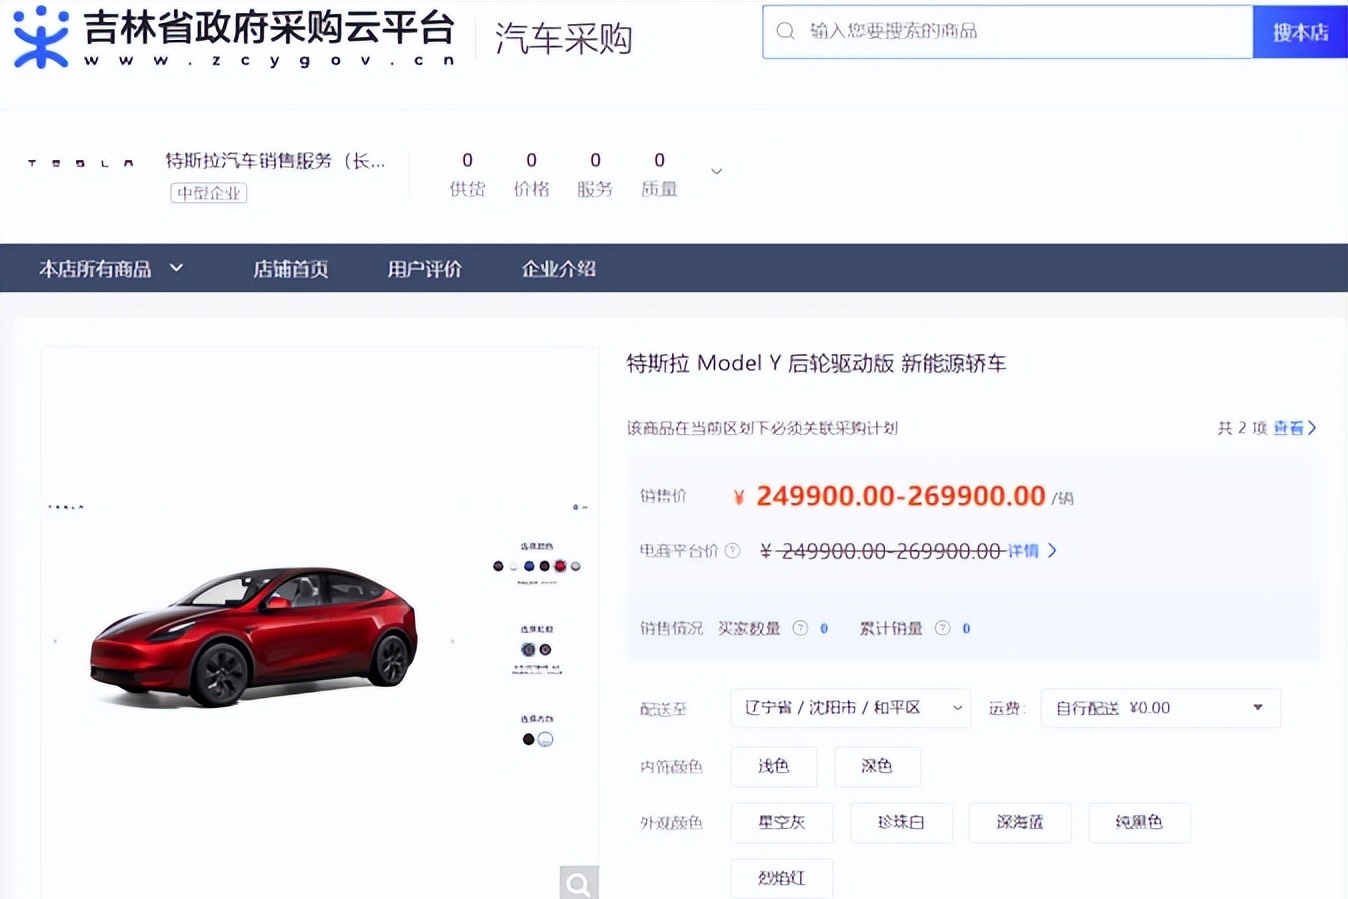Select exterior color 烈焰红

point(782,878)
